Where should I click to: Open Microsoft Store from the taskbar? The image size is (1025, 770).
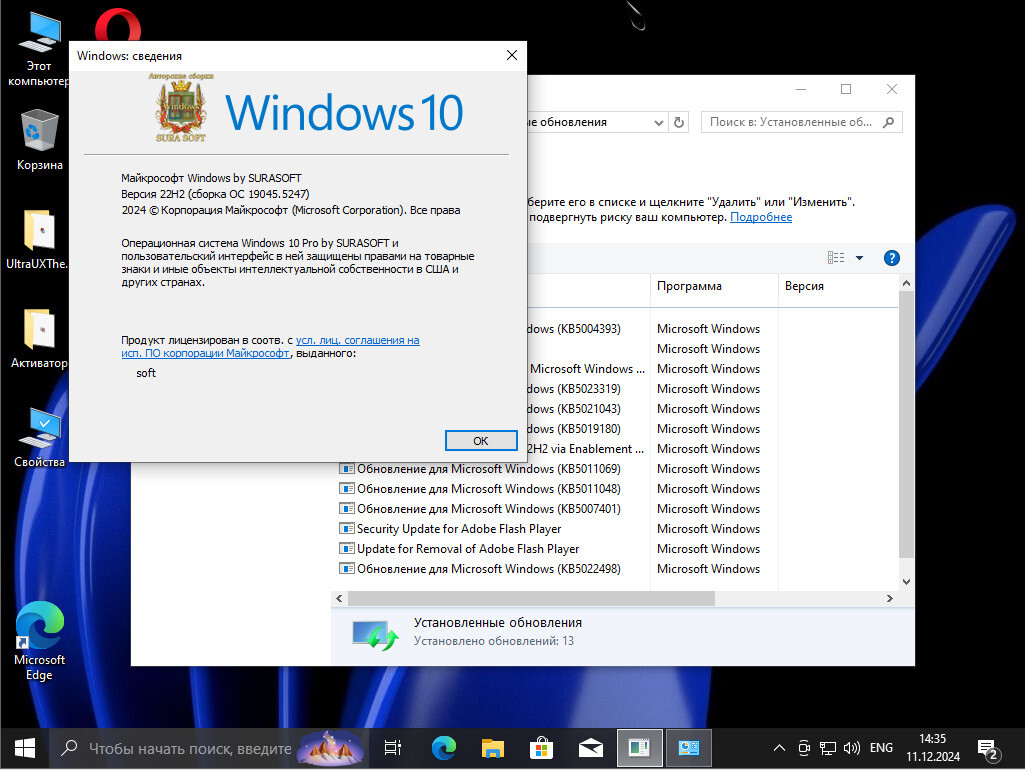pyautogui.click(x=542, y=748)
